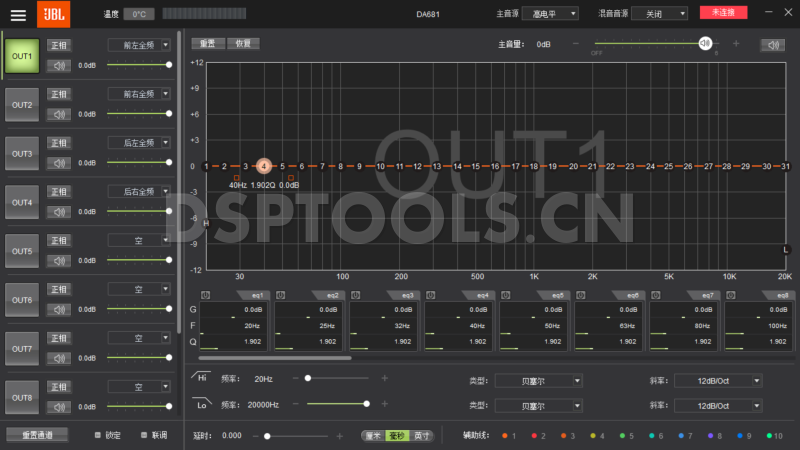Click Hi-pass frequency slider handle
Viewport: 800px width, 450px height.
(x=308, y=378)
